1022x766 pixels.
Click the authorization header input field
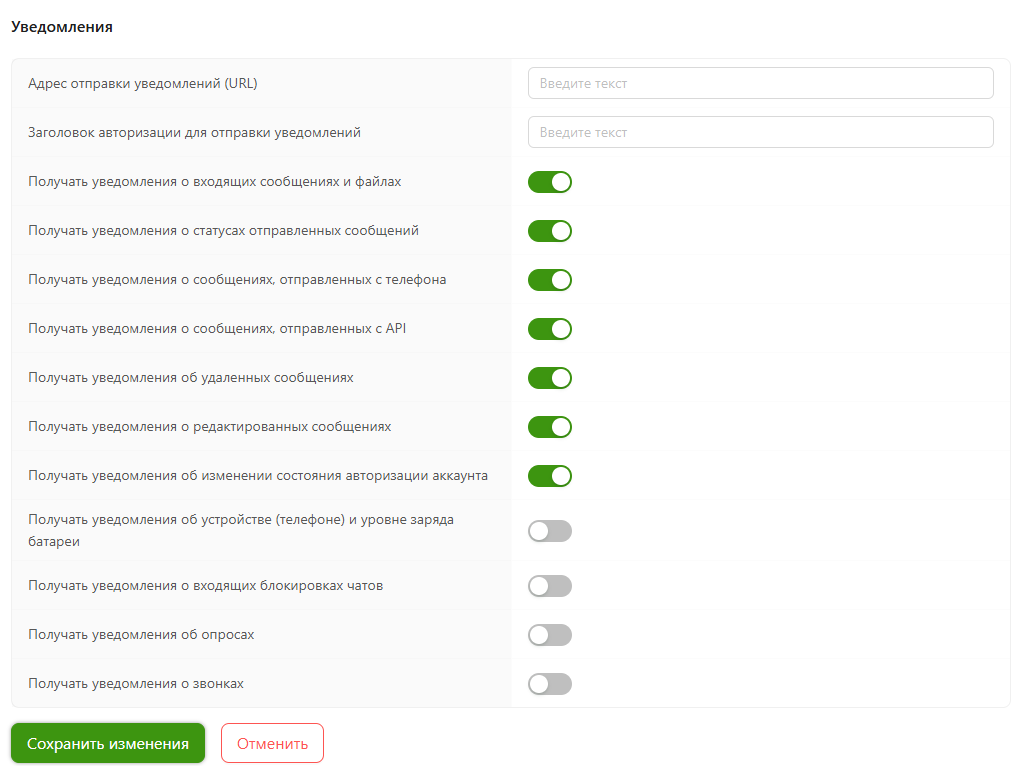[760, 132]
